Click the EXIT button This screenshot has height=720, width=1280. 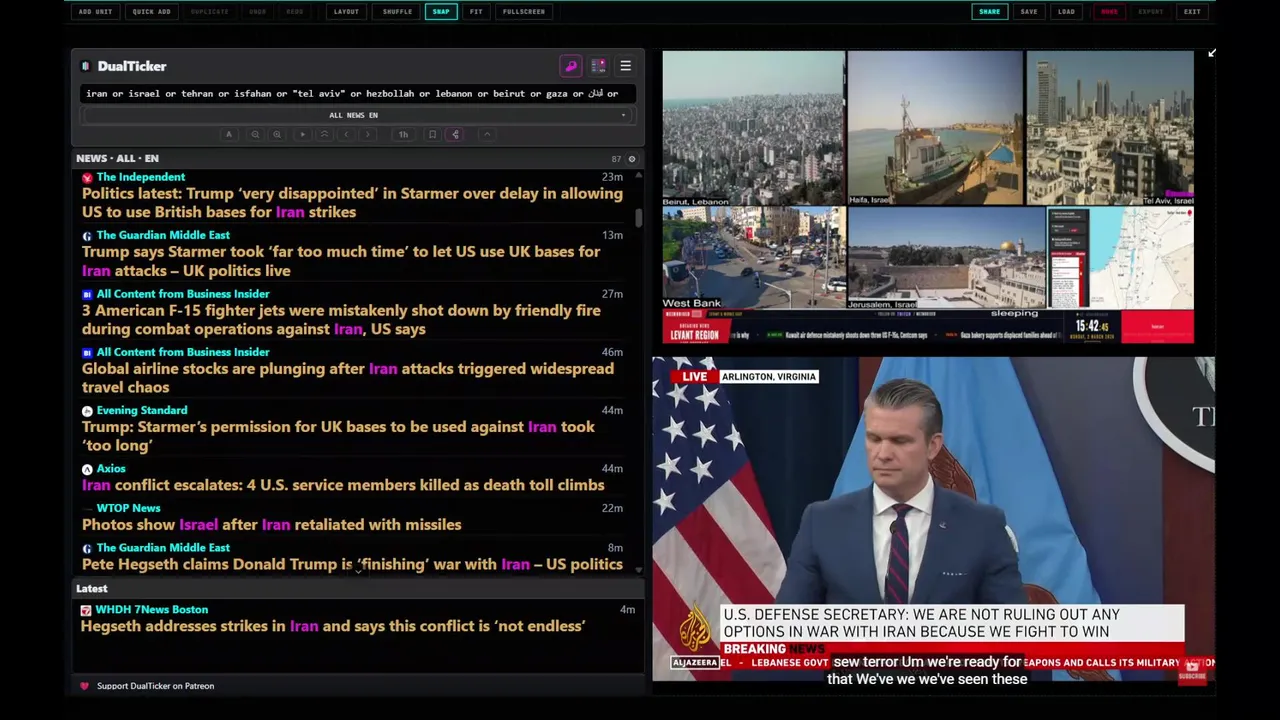[x=1192, y=12]
